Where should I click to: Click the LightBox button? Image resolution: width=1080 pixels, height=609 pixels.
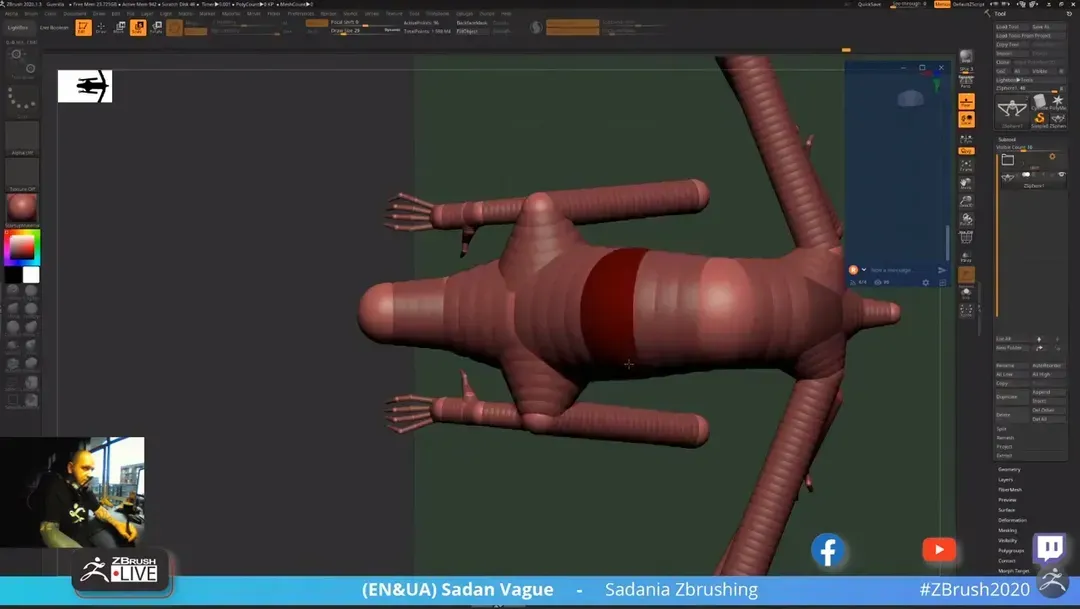[18, 28]
